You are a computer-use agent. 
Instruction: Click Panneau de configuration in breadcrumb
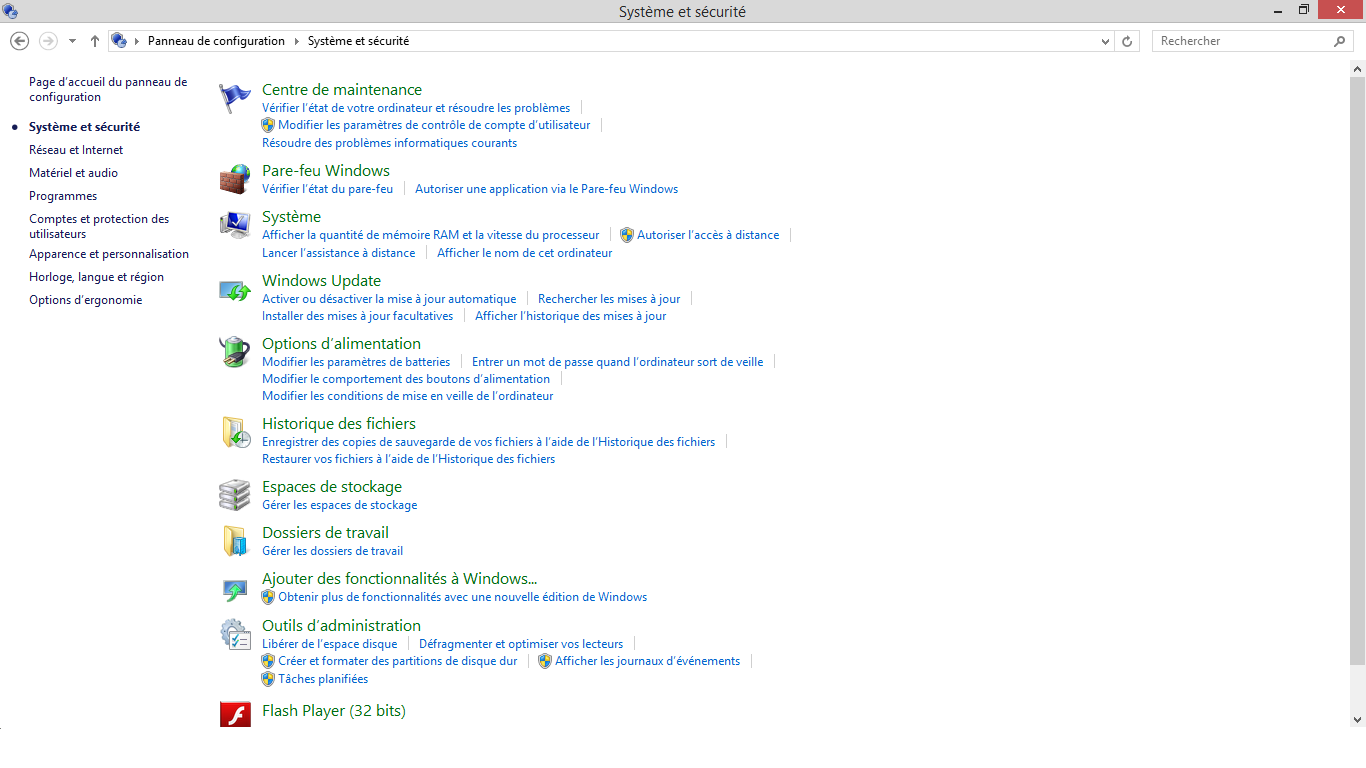click(216, 41)
